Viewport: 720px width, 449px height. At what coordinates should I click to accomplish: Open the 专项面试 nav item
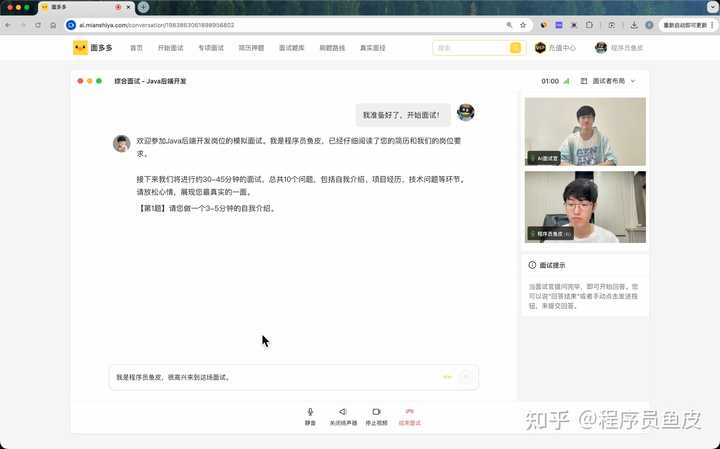click(x=211, y=48)
